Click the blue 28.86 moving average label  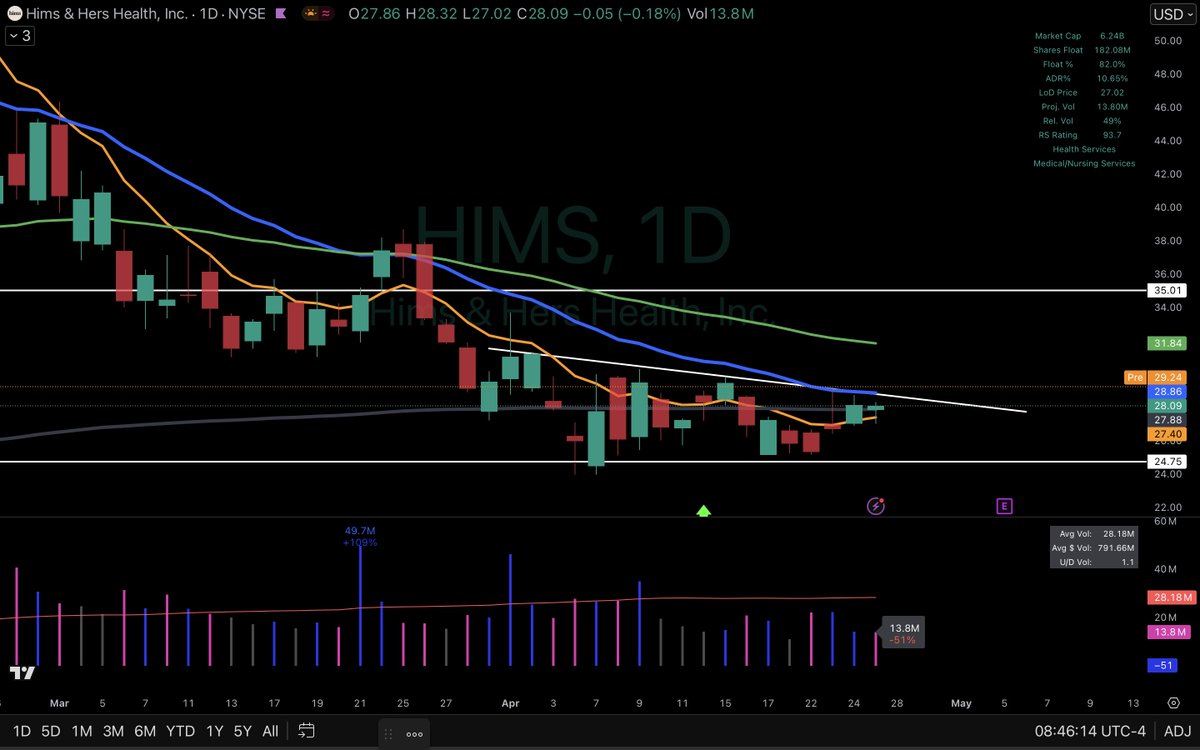coord(1167,393)
